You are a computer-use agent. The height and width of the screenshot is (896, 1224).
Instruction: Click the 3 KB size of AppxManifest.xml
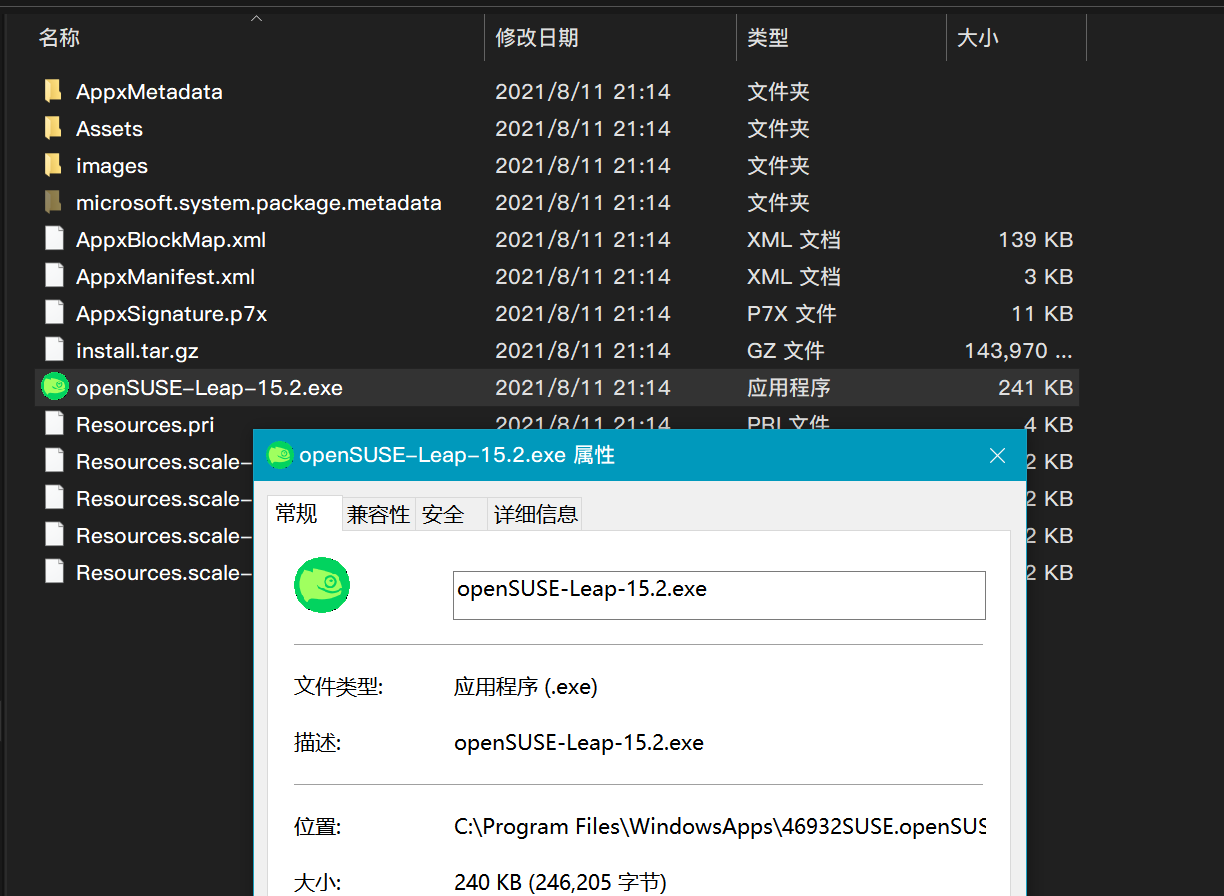tap(1048, 277)
